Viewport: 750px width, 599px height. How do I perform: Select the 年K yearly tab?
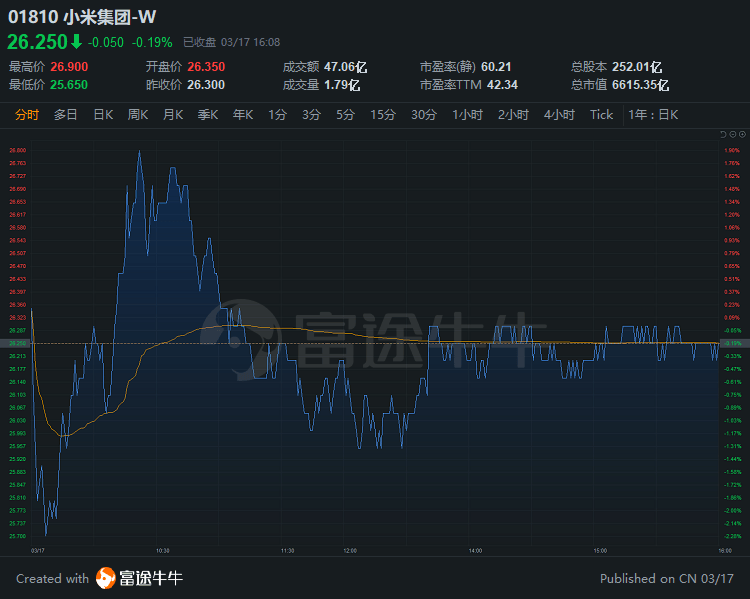pos(243,115)
